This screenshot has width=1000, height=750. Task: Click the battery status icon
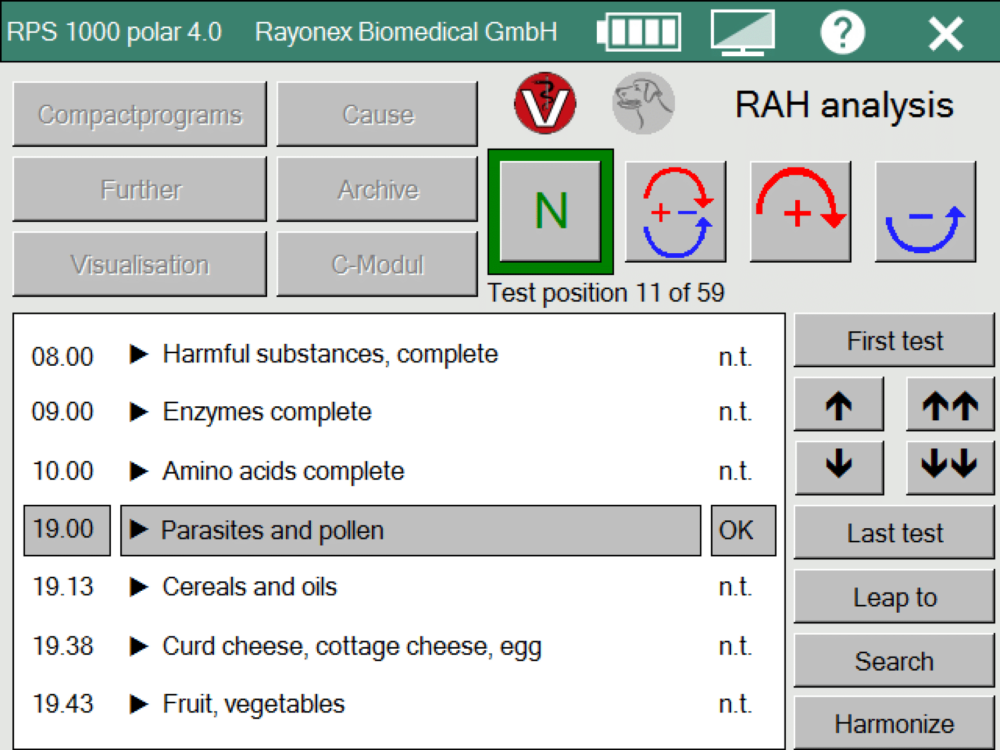pyautogui.click(x=638, y=31)
